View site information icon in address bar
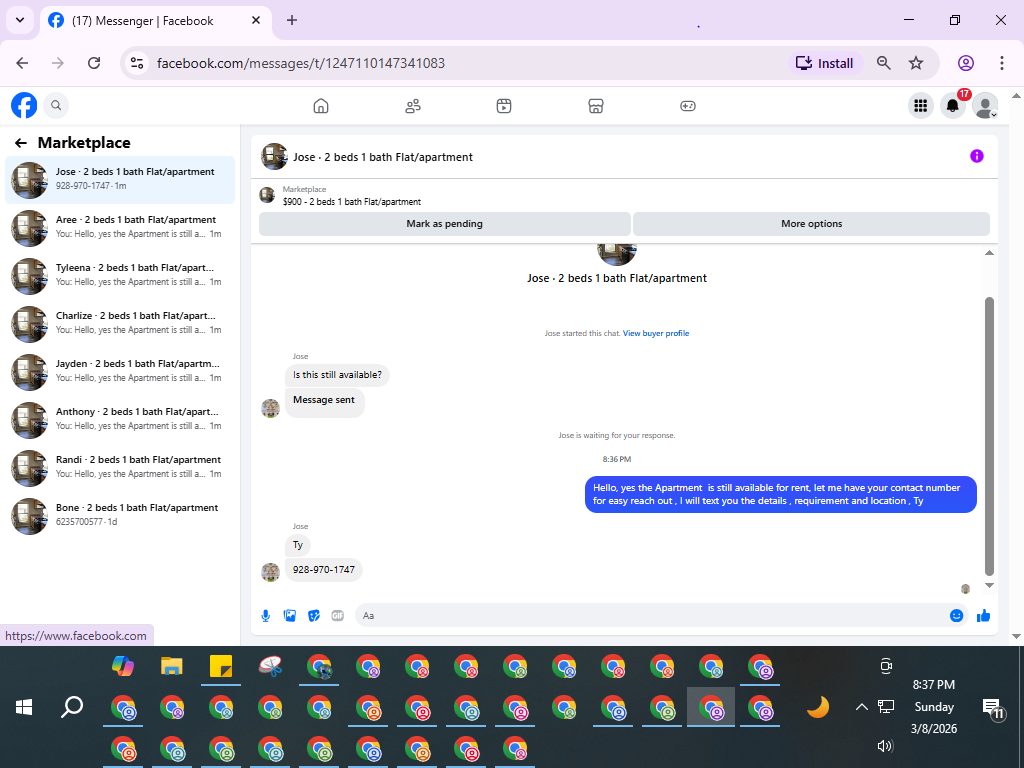Image resolution: width=1024 pixels, height=768 pixels. tap(137, 63)
